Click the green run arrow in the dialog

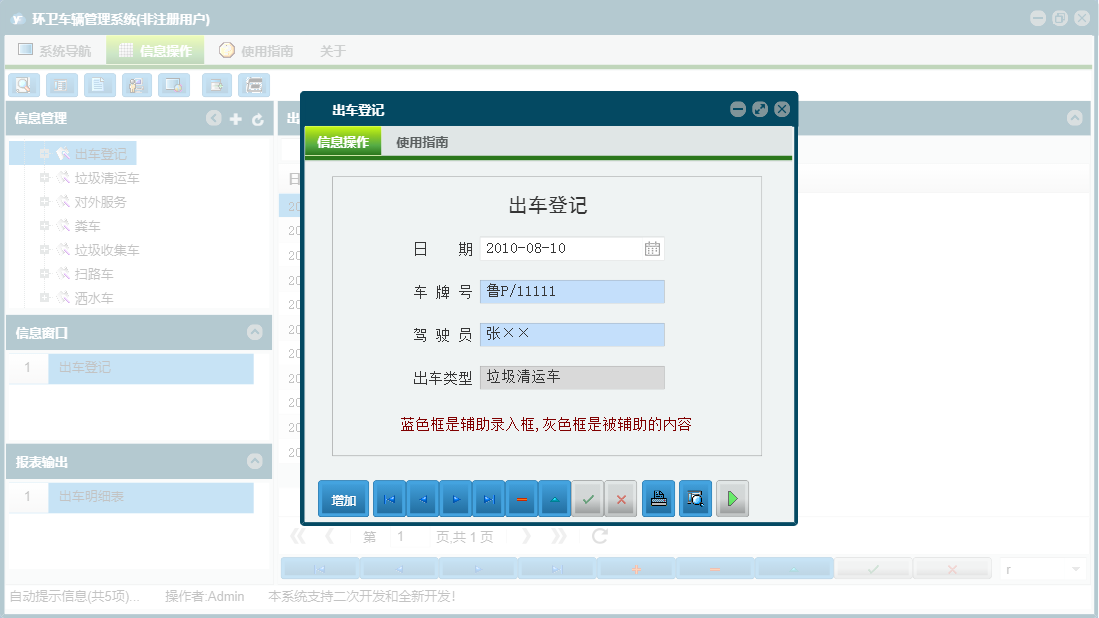pyautogui.click(x=732, y=498)
